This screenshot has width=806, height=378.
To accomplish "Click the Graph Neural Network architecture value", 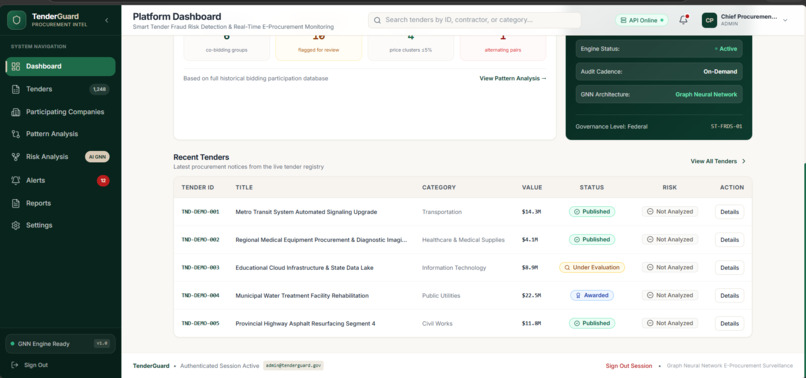I will pos(706,95).
